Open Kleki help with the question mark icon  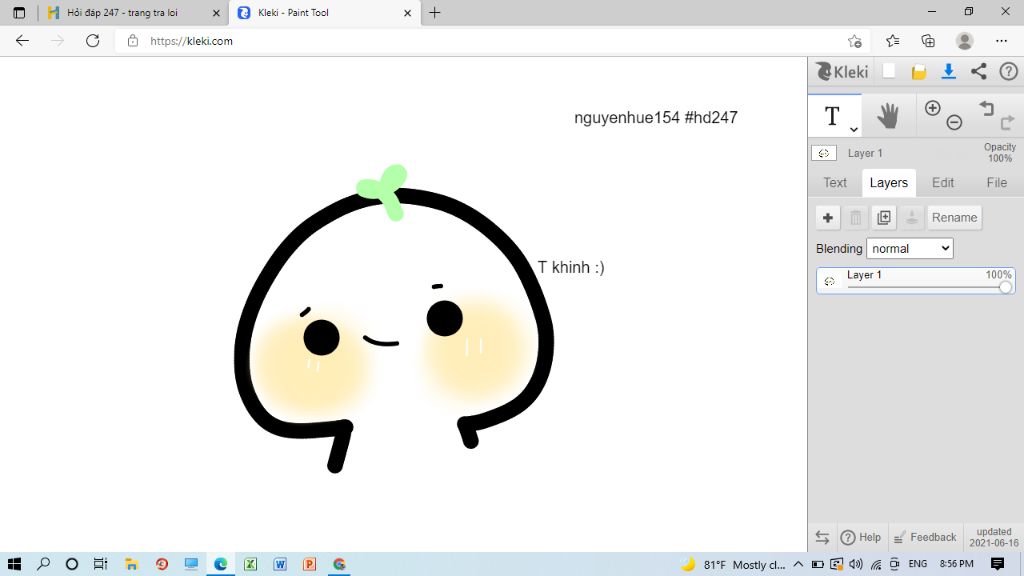(1008, 71)
